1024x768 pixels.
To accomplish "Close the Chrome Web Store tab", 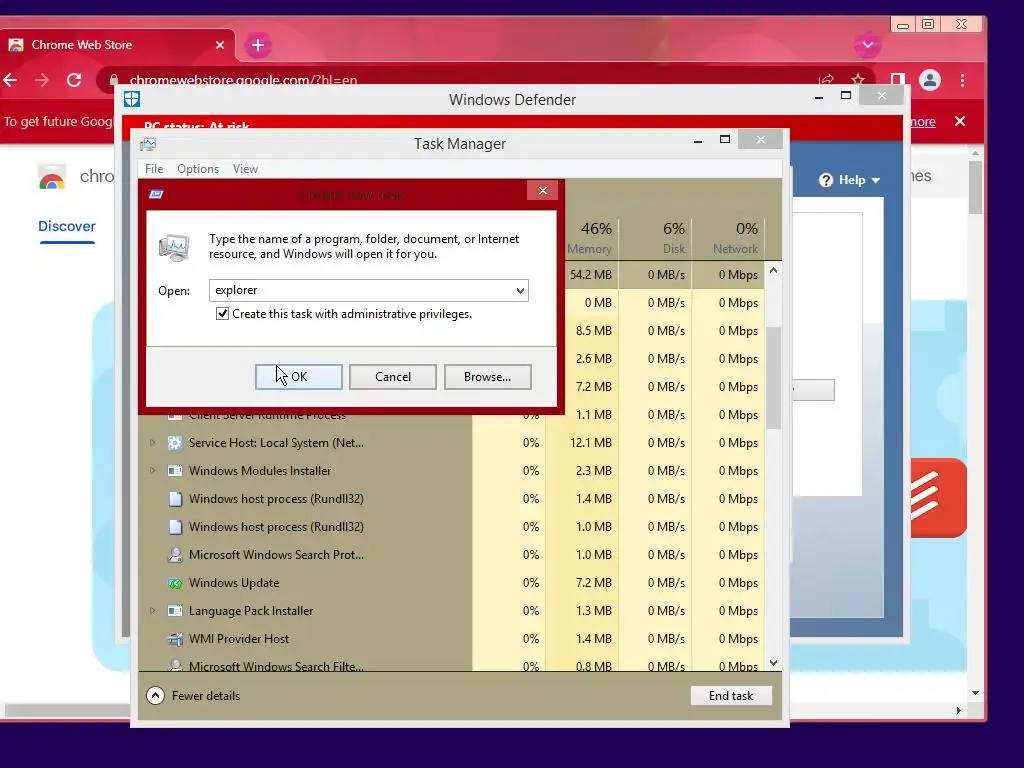I will [220, 45].
